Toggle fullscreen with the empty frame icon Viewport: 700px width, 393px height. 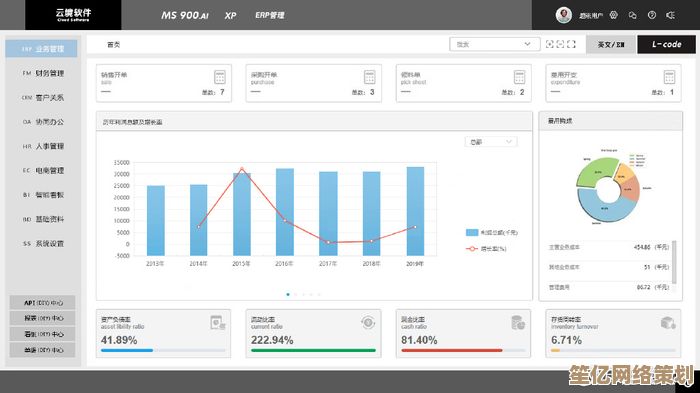[571, 44]
